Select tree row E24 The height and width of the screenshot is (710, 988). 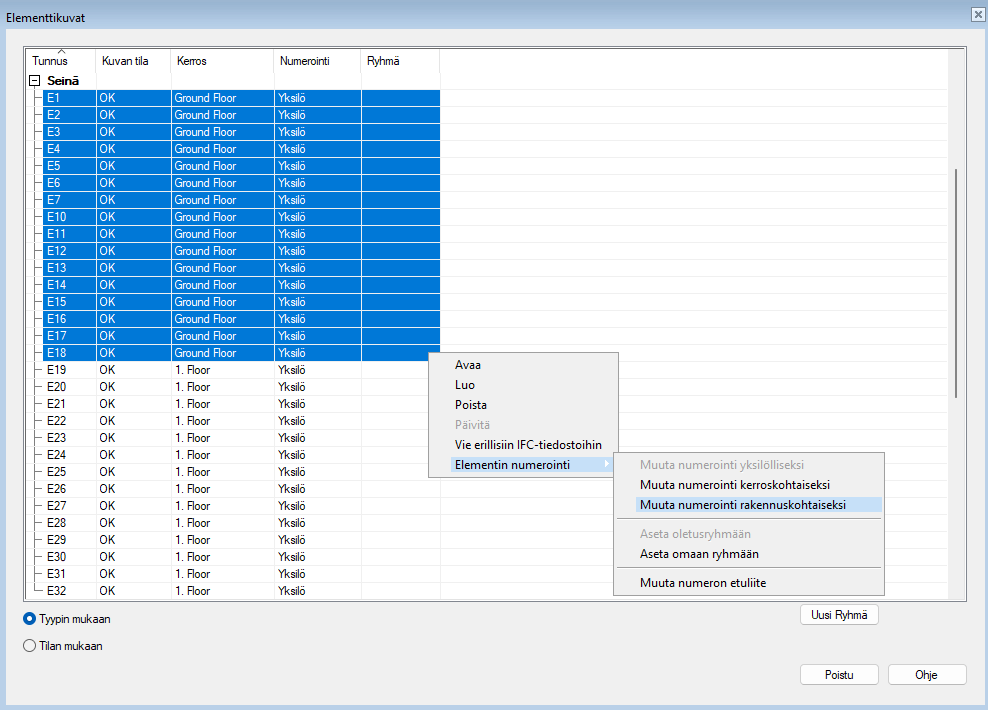(x=242, y=455)
